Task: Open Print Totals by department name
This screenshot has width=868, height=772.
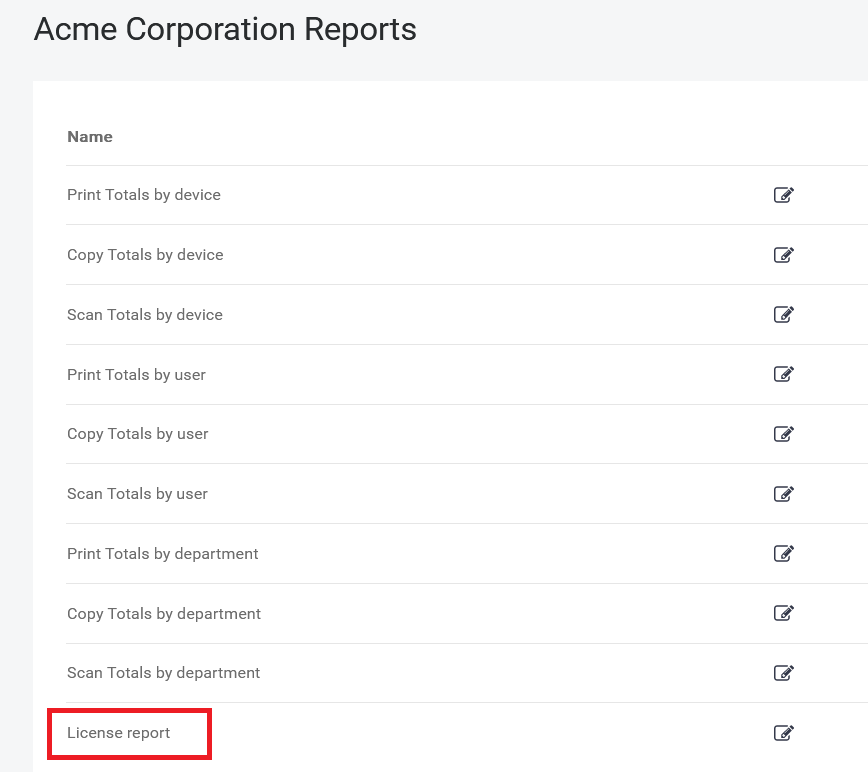Action: pyautogui.click(x=163, y=554)
